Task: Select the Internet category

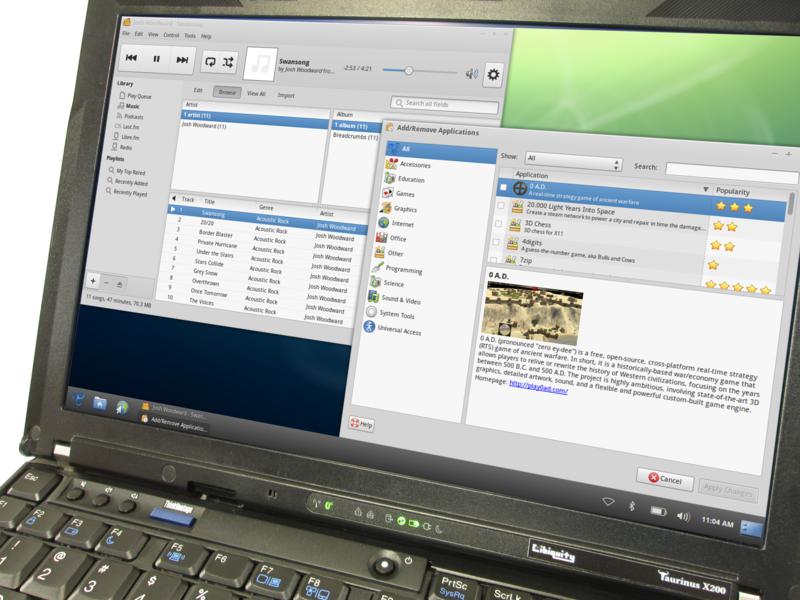Action: tap(396, 223)
